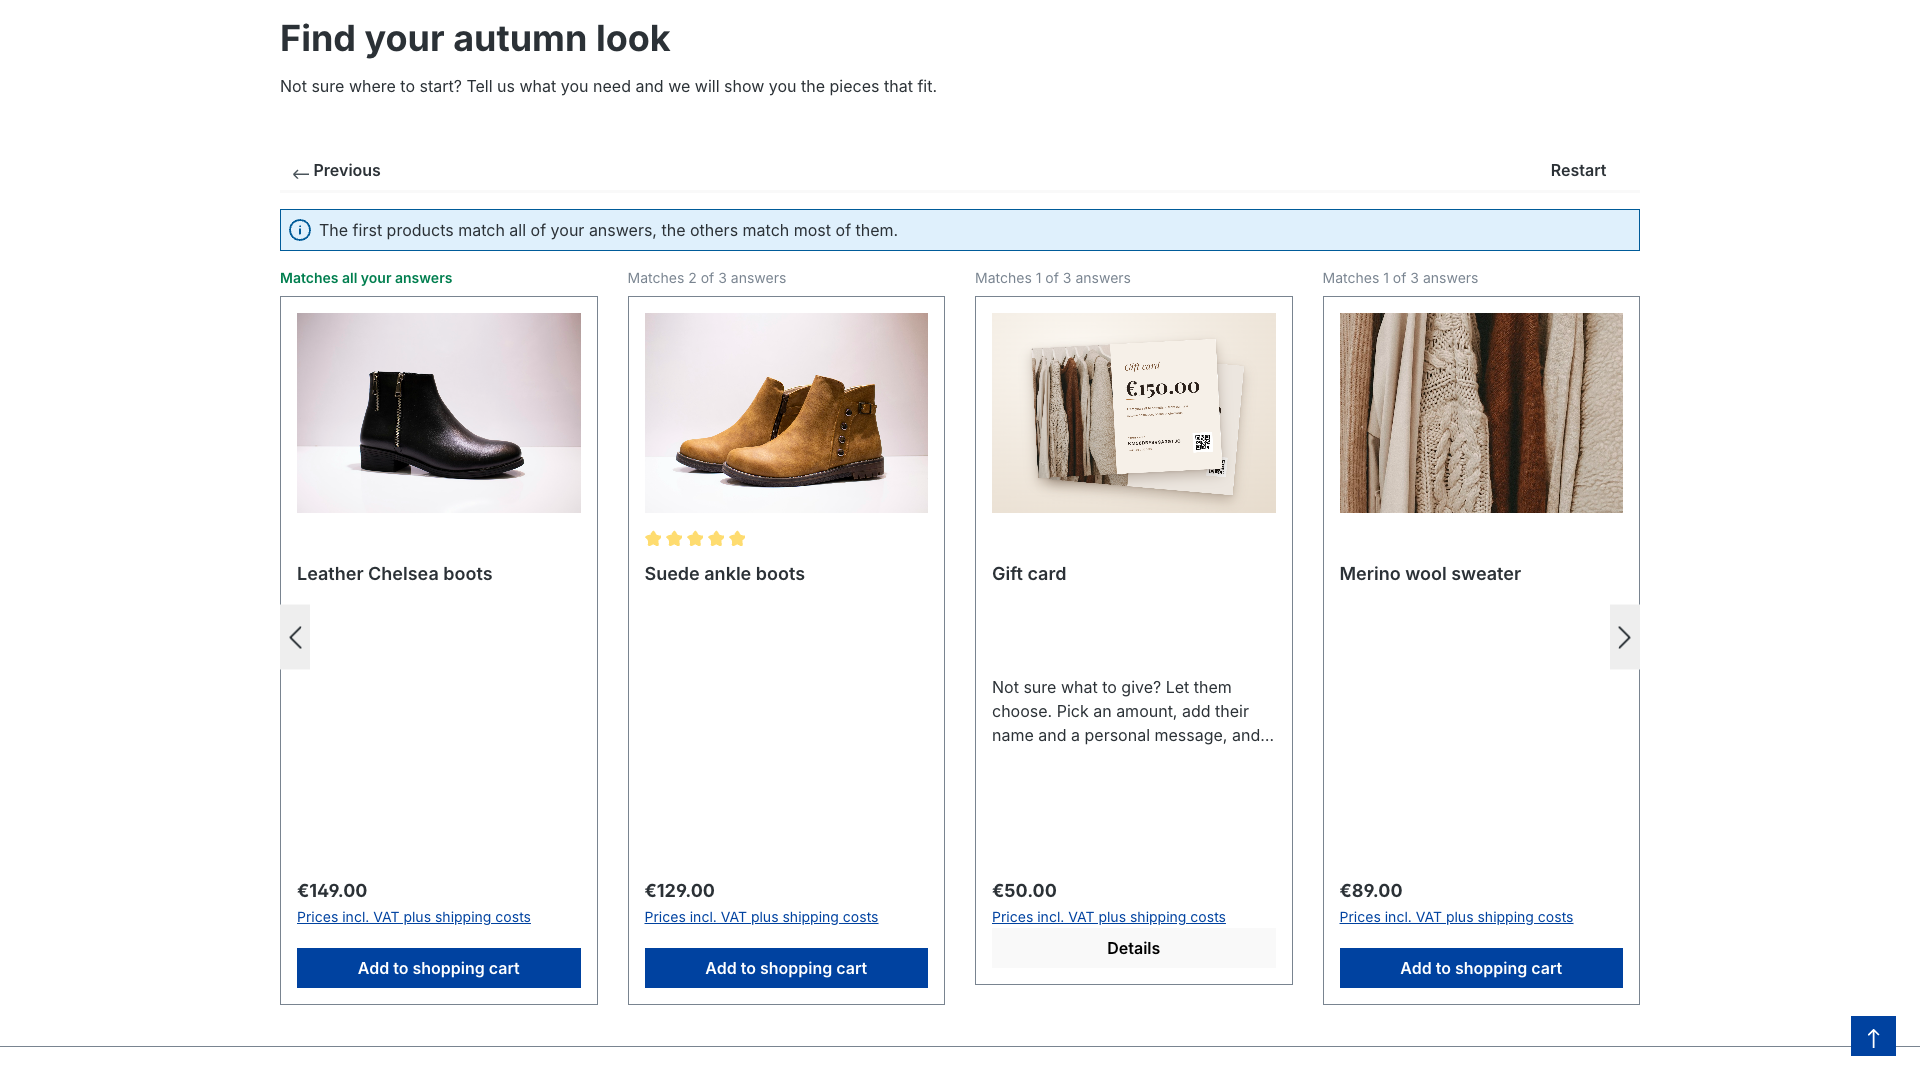This screenshot has width=1920, height=1080.
Task: Open VAT shipping link under Gift card
Action: [x=1108, y=917]
